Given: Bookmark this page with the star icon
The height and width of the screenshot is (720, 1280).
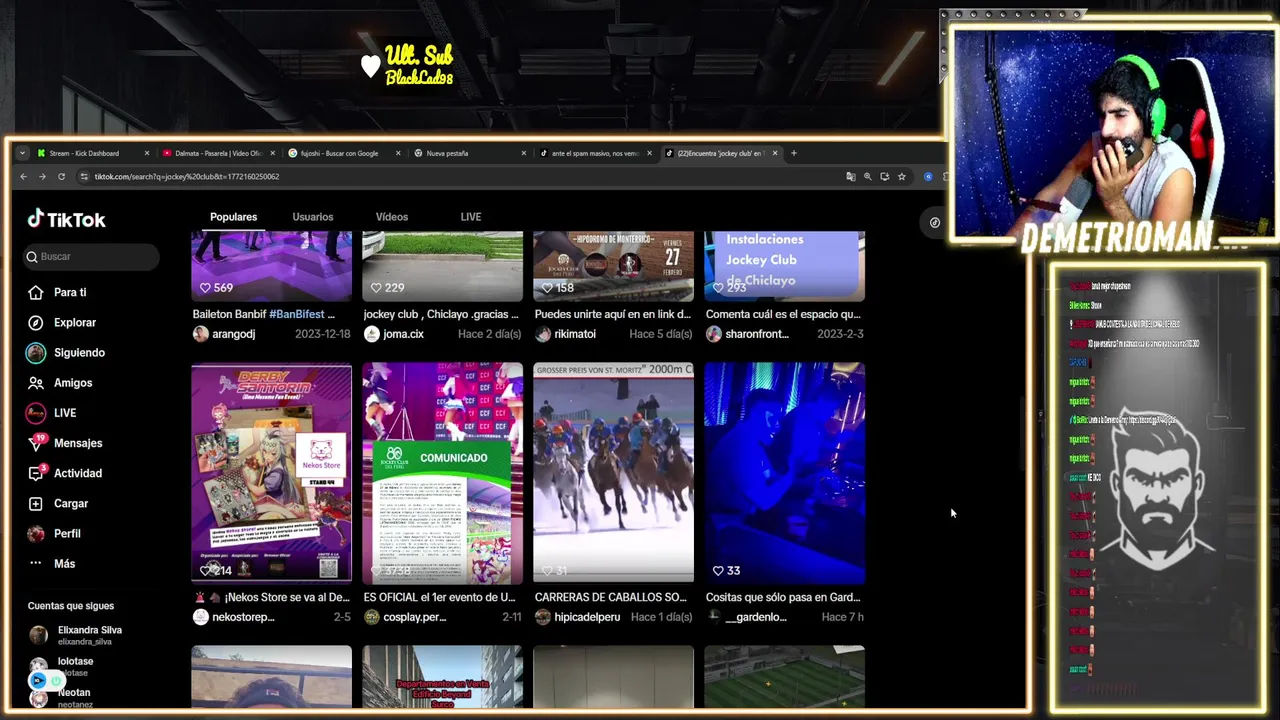Looking at the screenshot, I should coord(902,176).
